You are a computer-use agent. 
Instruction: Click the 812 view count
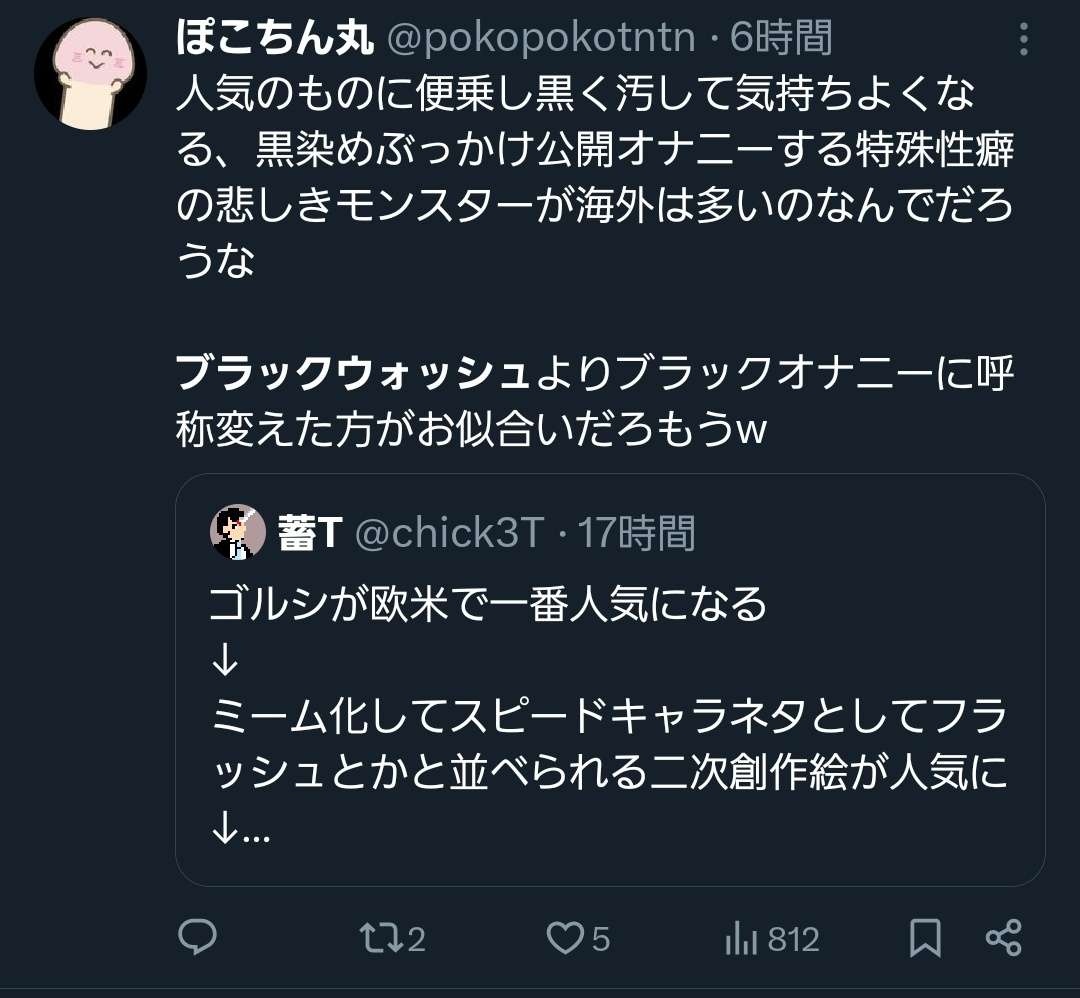point(793,939)
